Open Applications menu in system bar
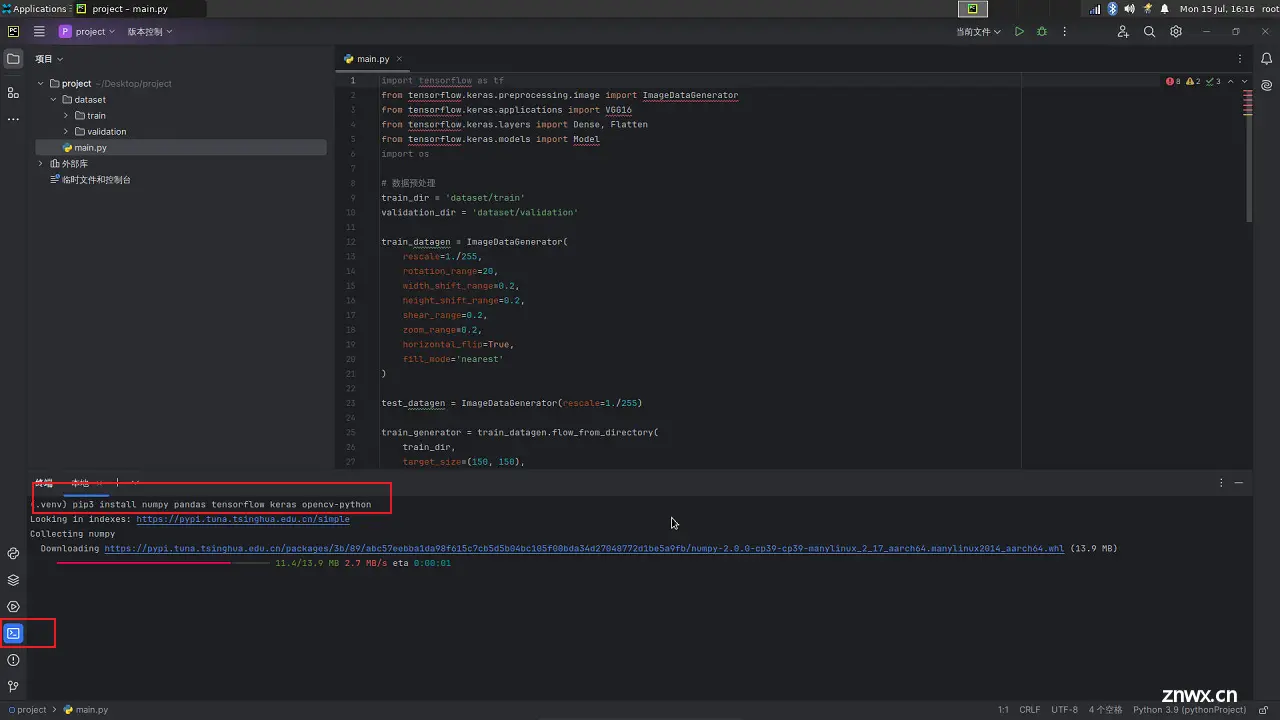The width and height of the screenshot is (1280, 720). click(33, 9)
